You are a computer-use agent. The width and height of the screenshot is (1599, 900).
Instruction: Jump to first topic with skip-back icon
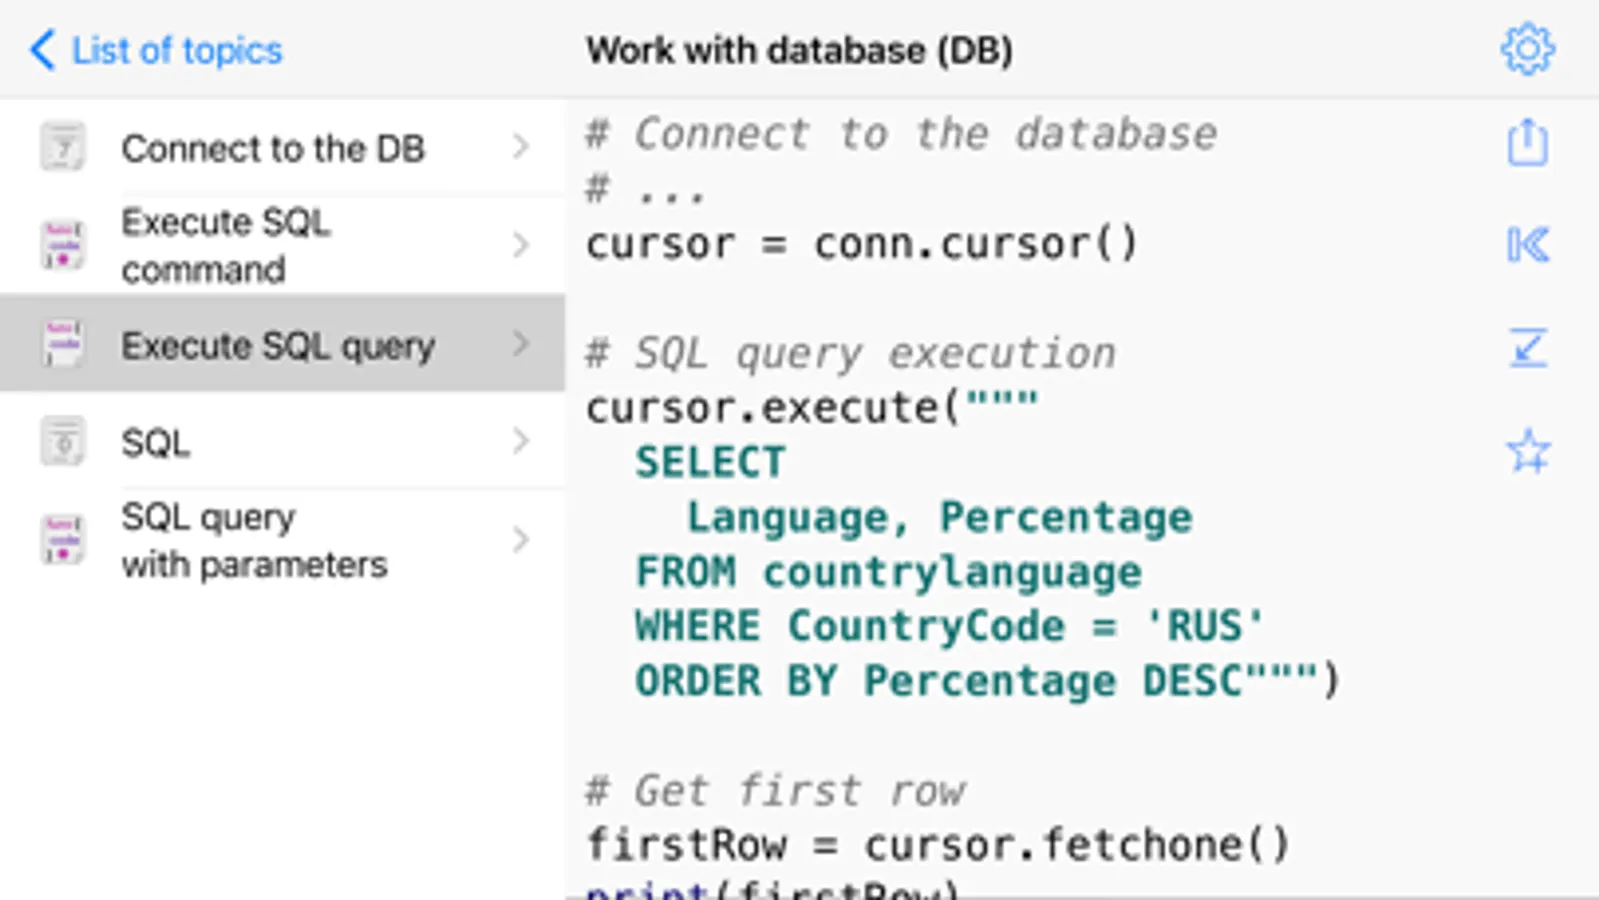click(x=1527, y=245)
